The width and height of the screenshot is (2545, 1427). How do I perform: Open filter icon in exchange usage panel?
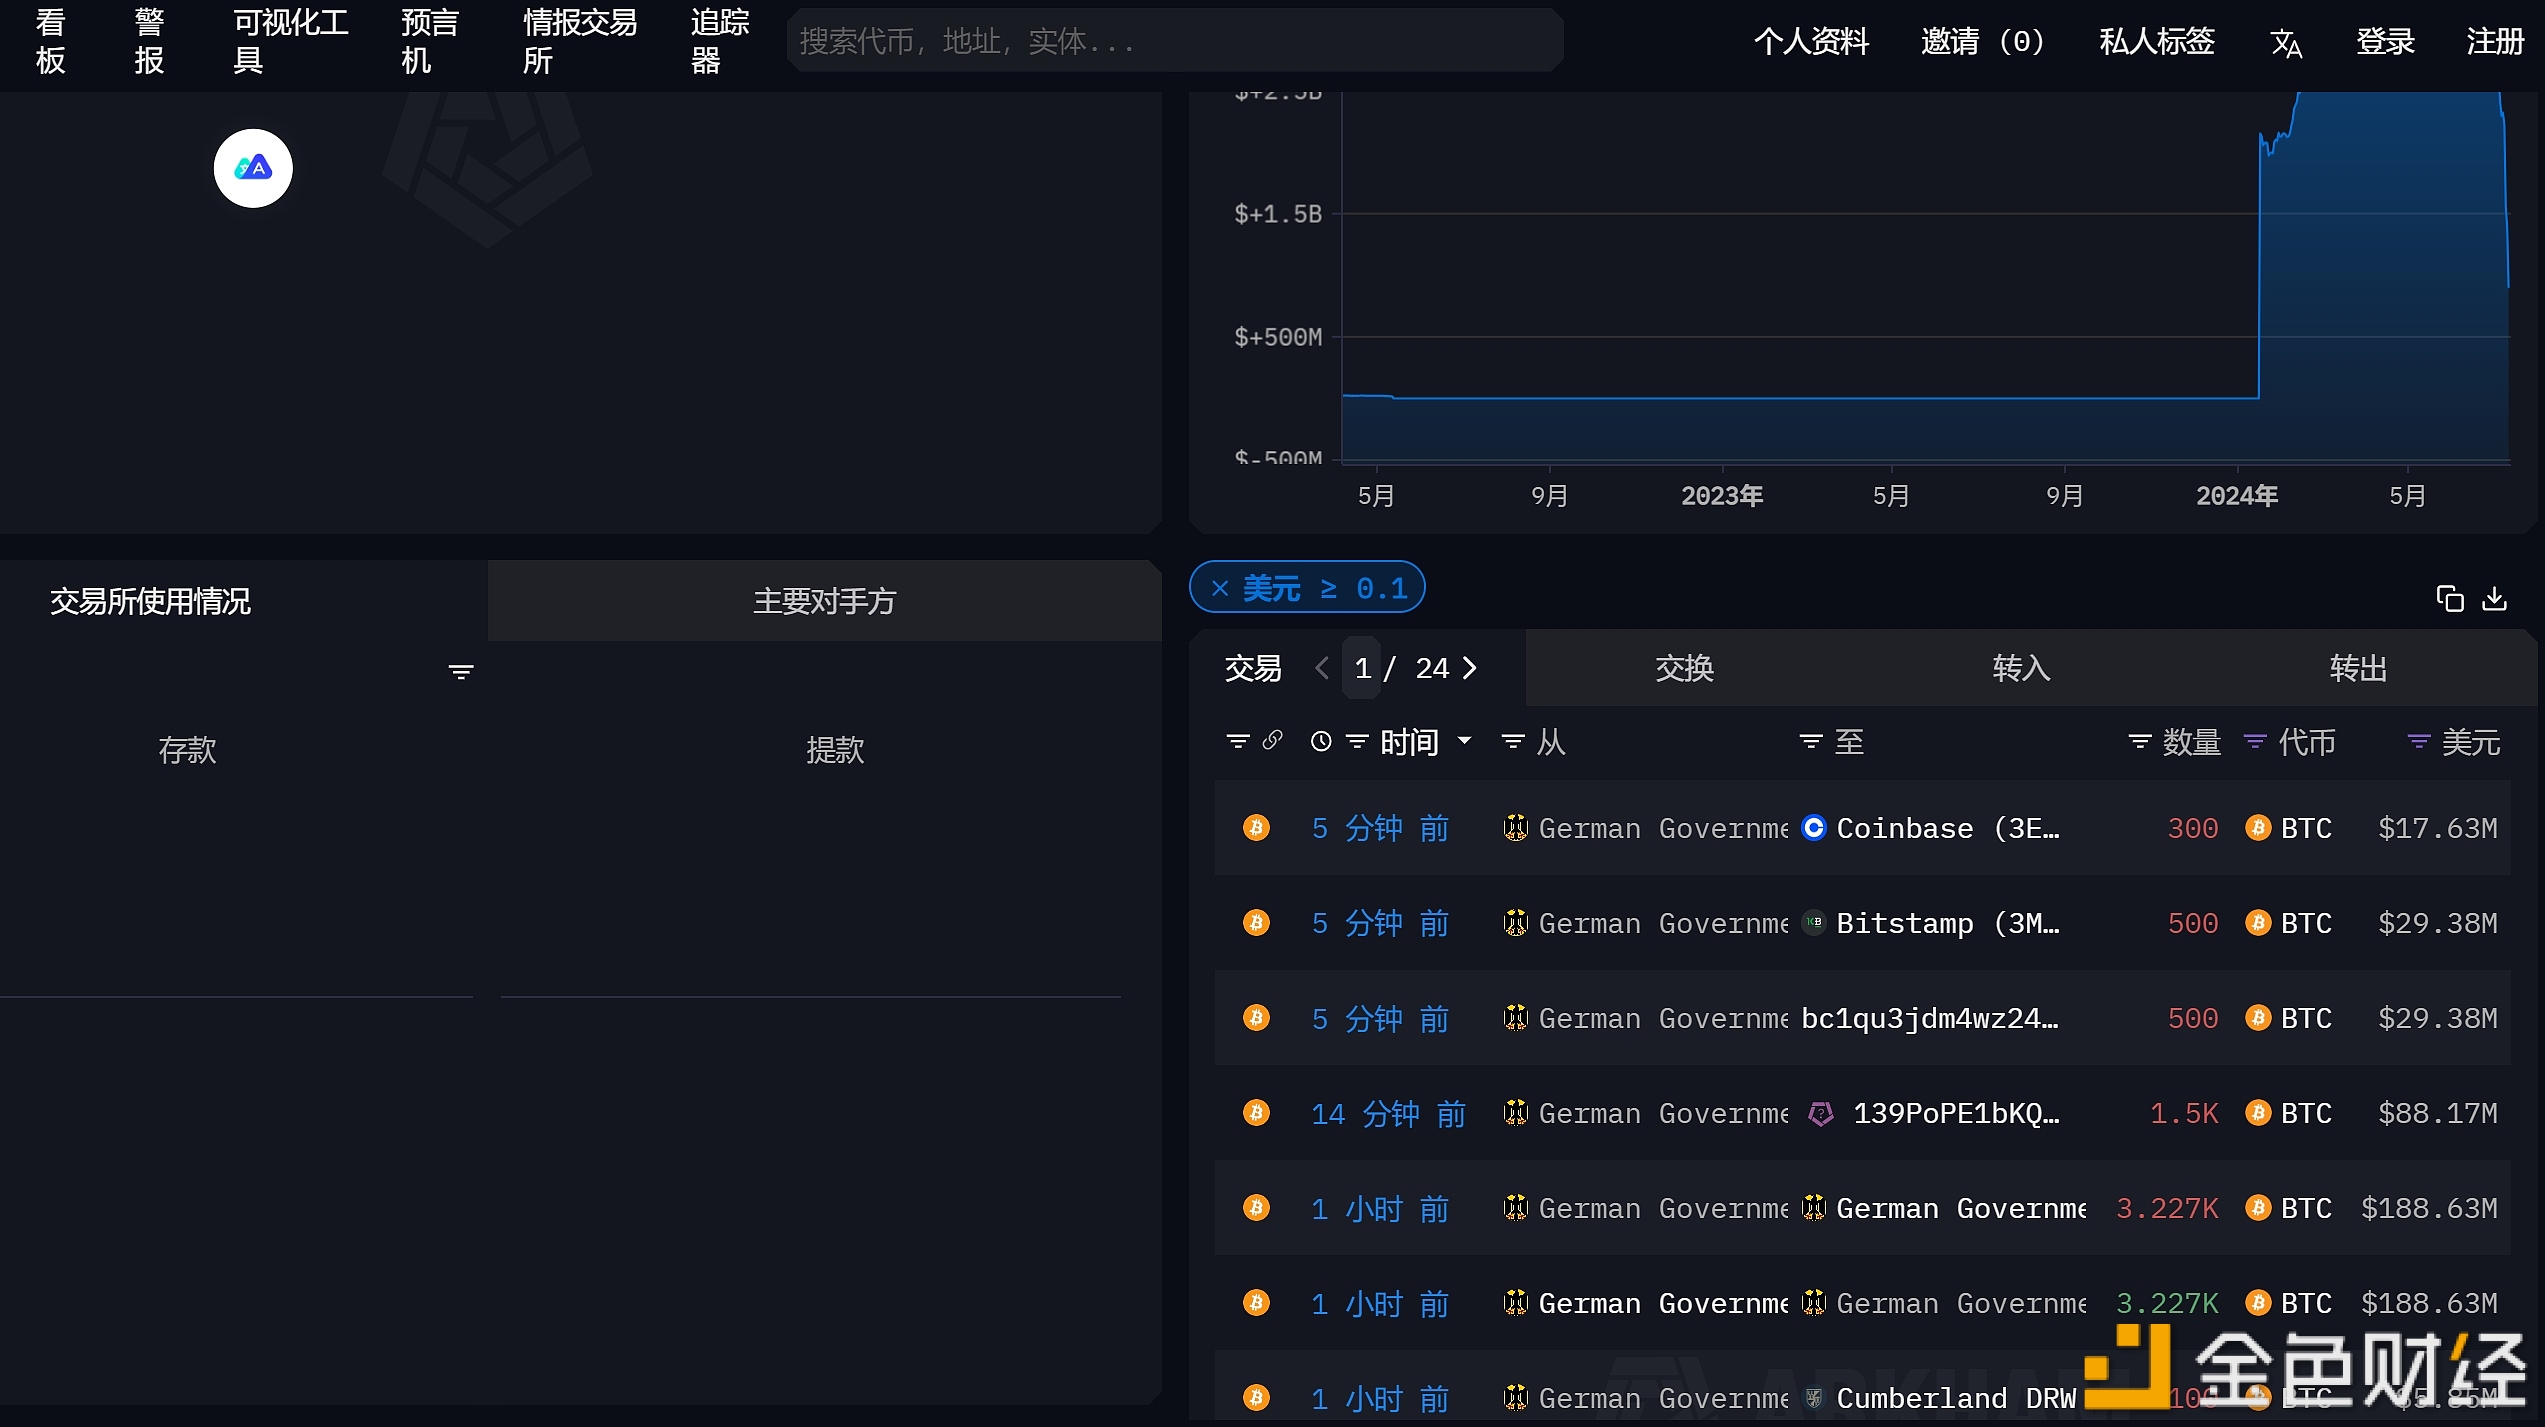click(460, 672)
